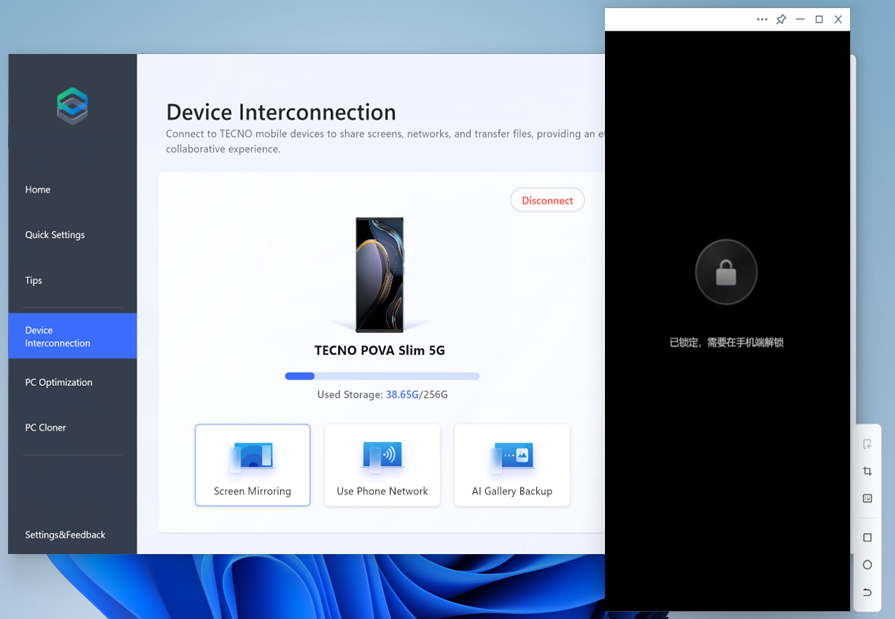This screenshot has height=619, width=895.
Task: Go to Home in the sidebar
Action: point(38,190)
